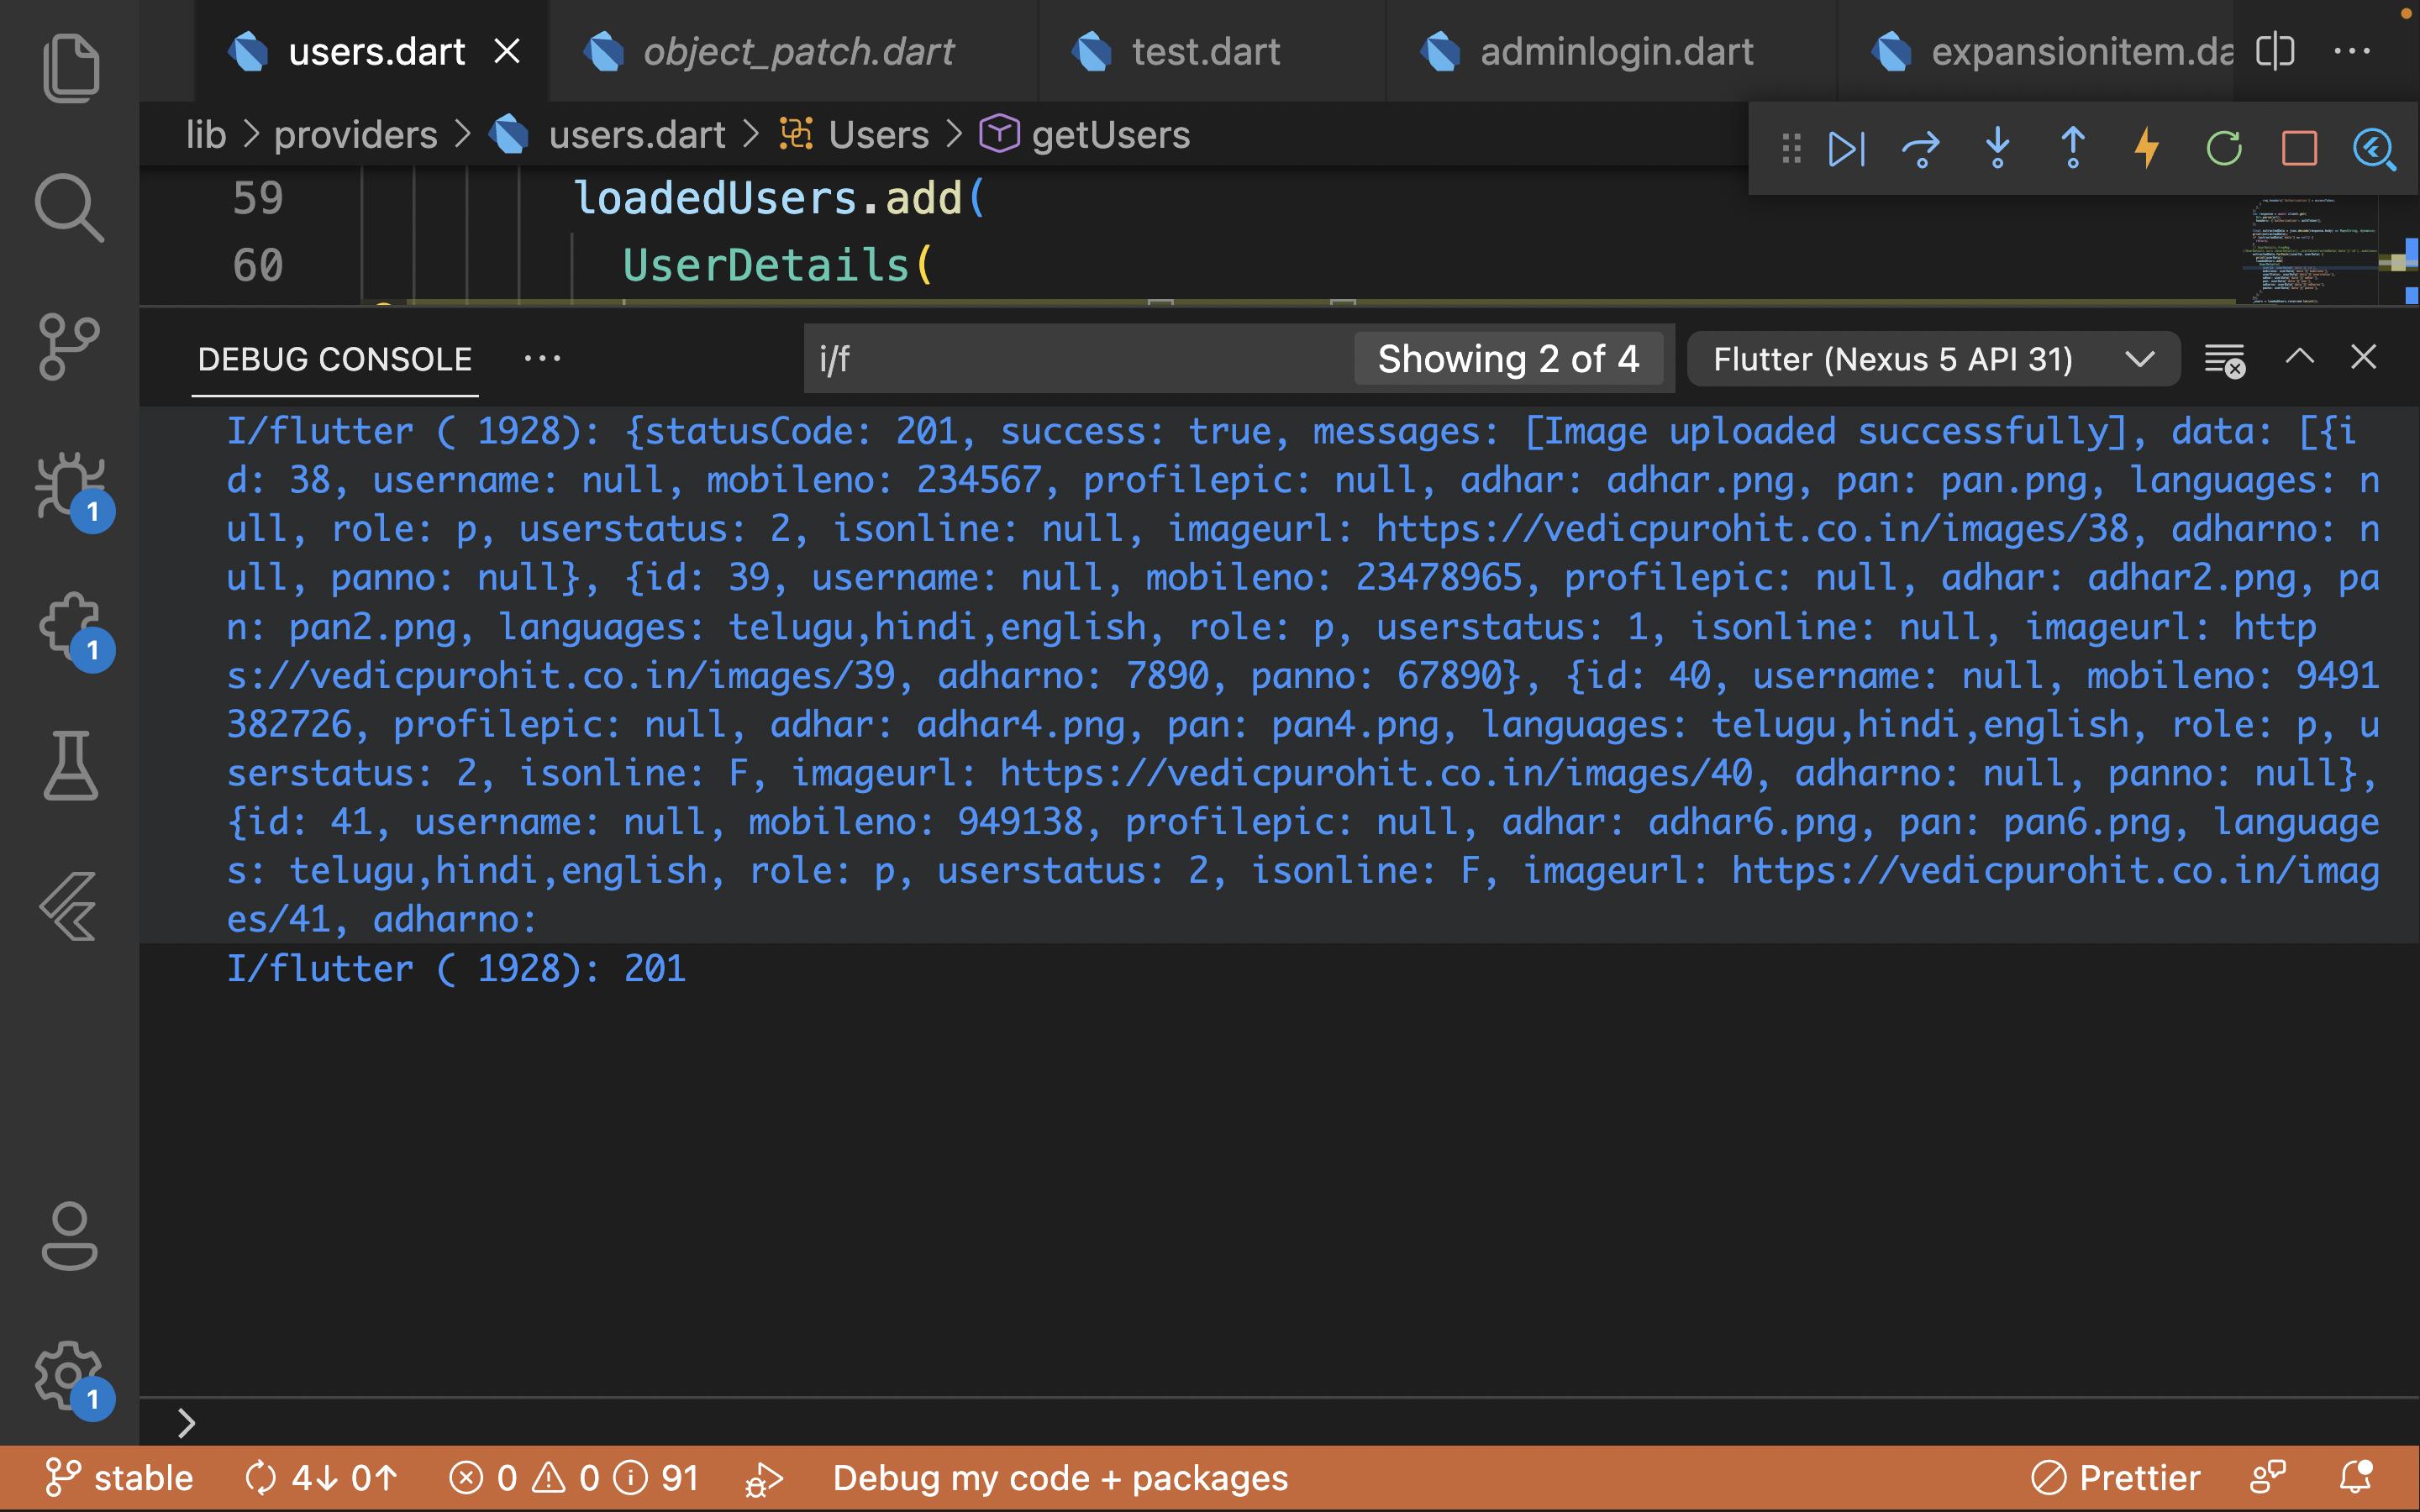The image size is (2420, 1512).
Task: Open the lib breadcrumb
Action: [x=206, y=135]
